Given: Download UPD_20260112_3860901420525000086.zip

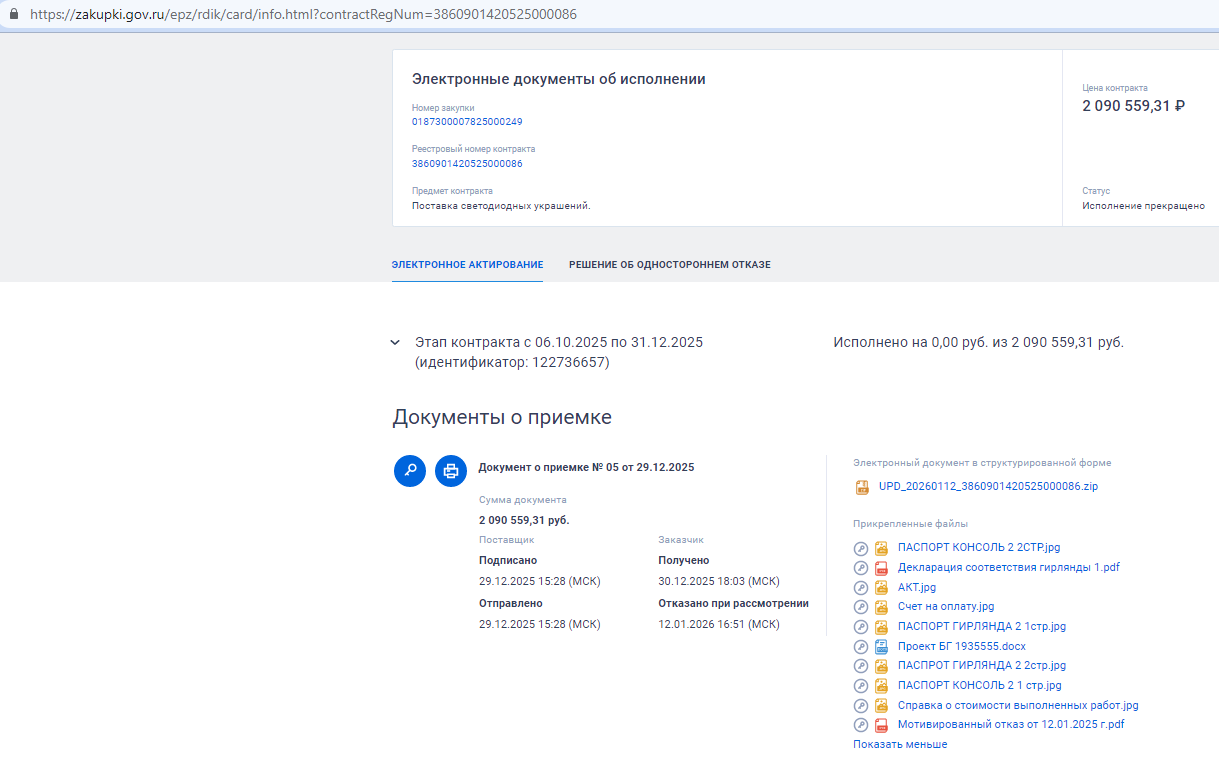Looking at the screenshot, I should point(988,487).
